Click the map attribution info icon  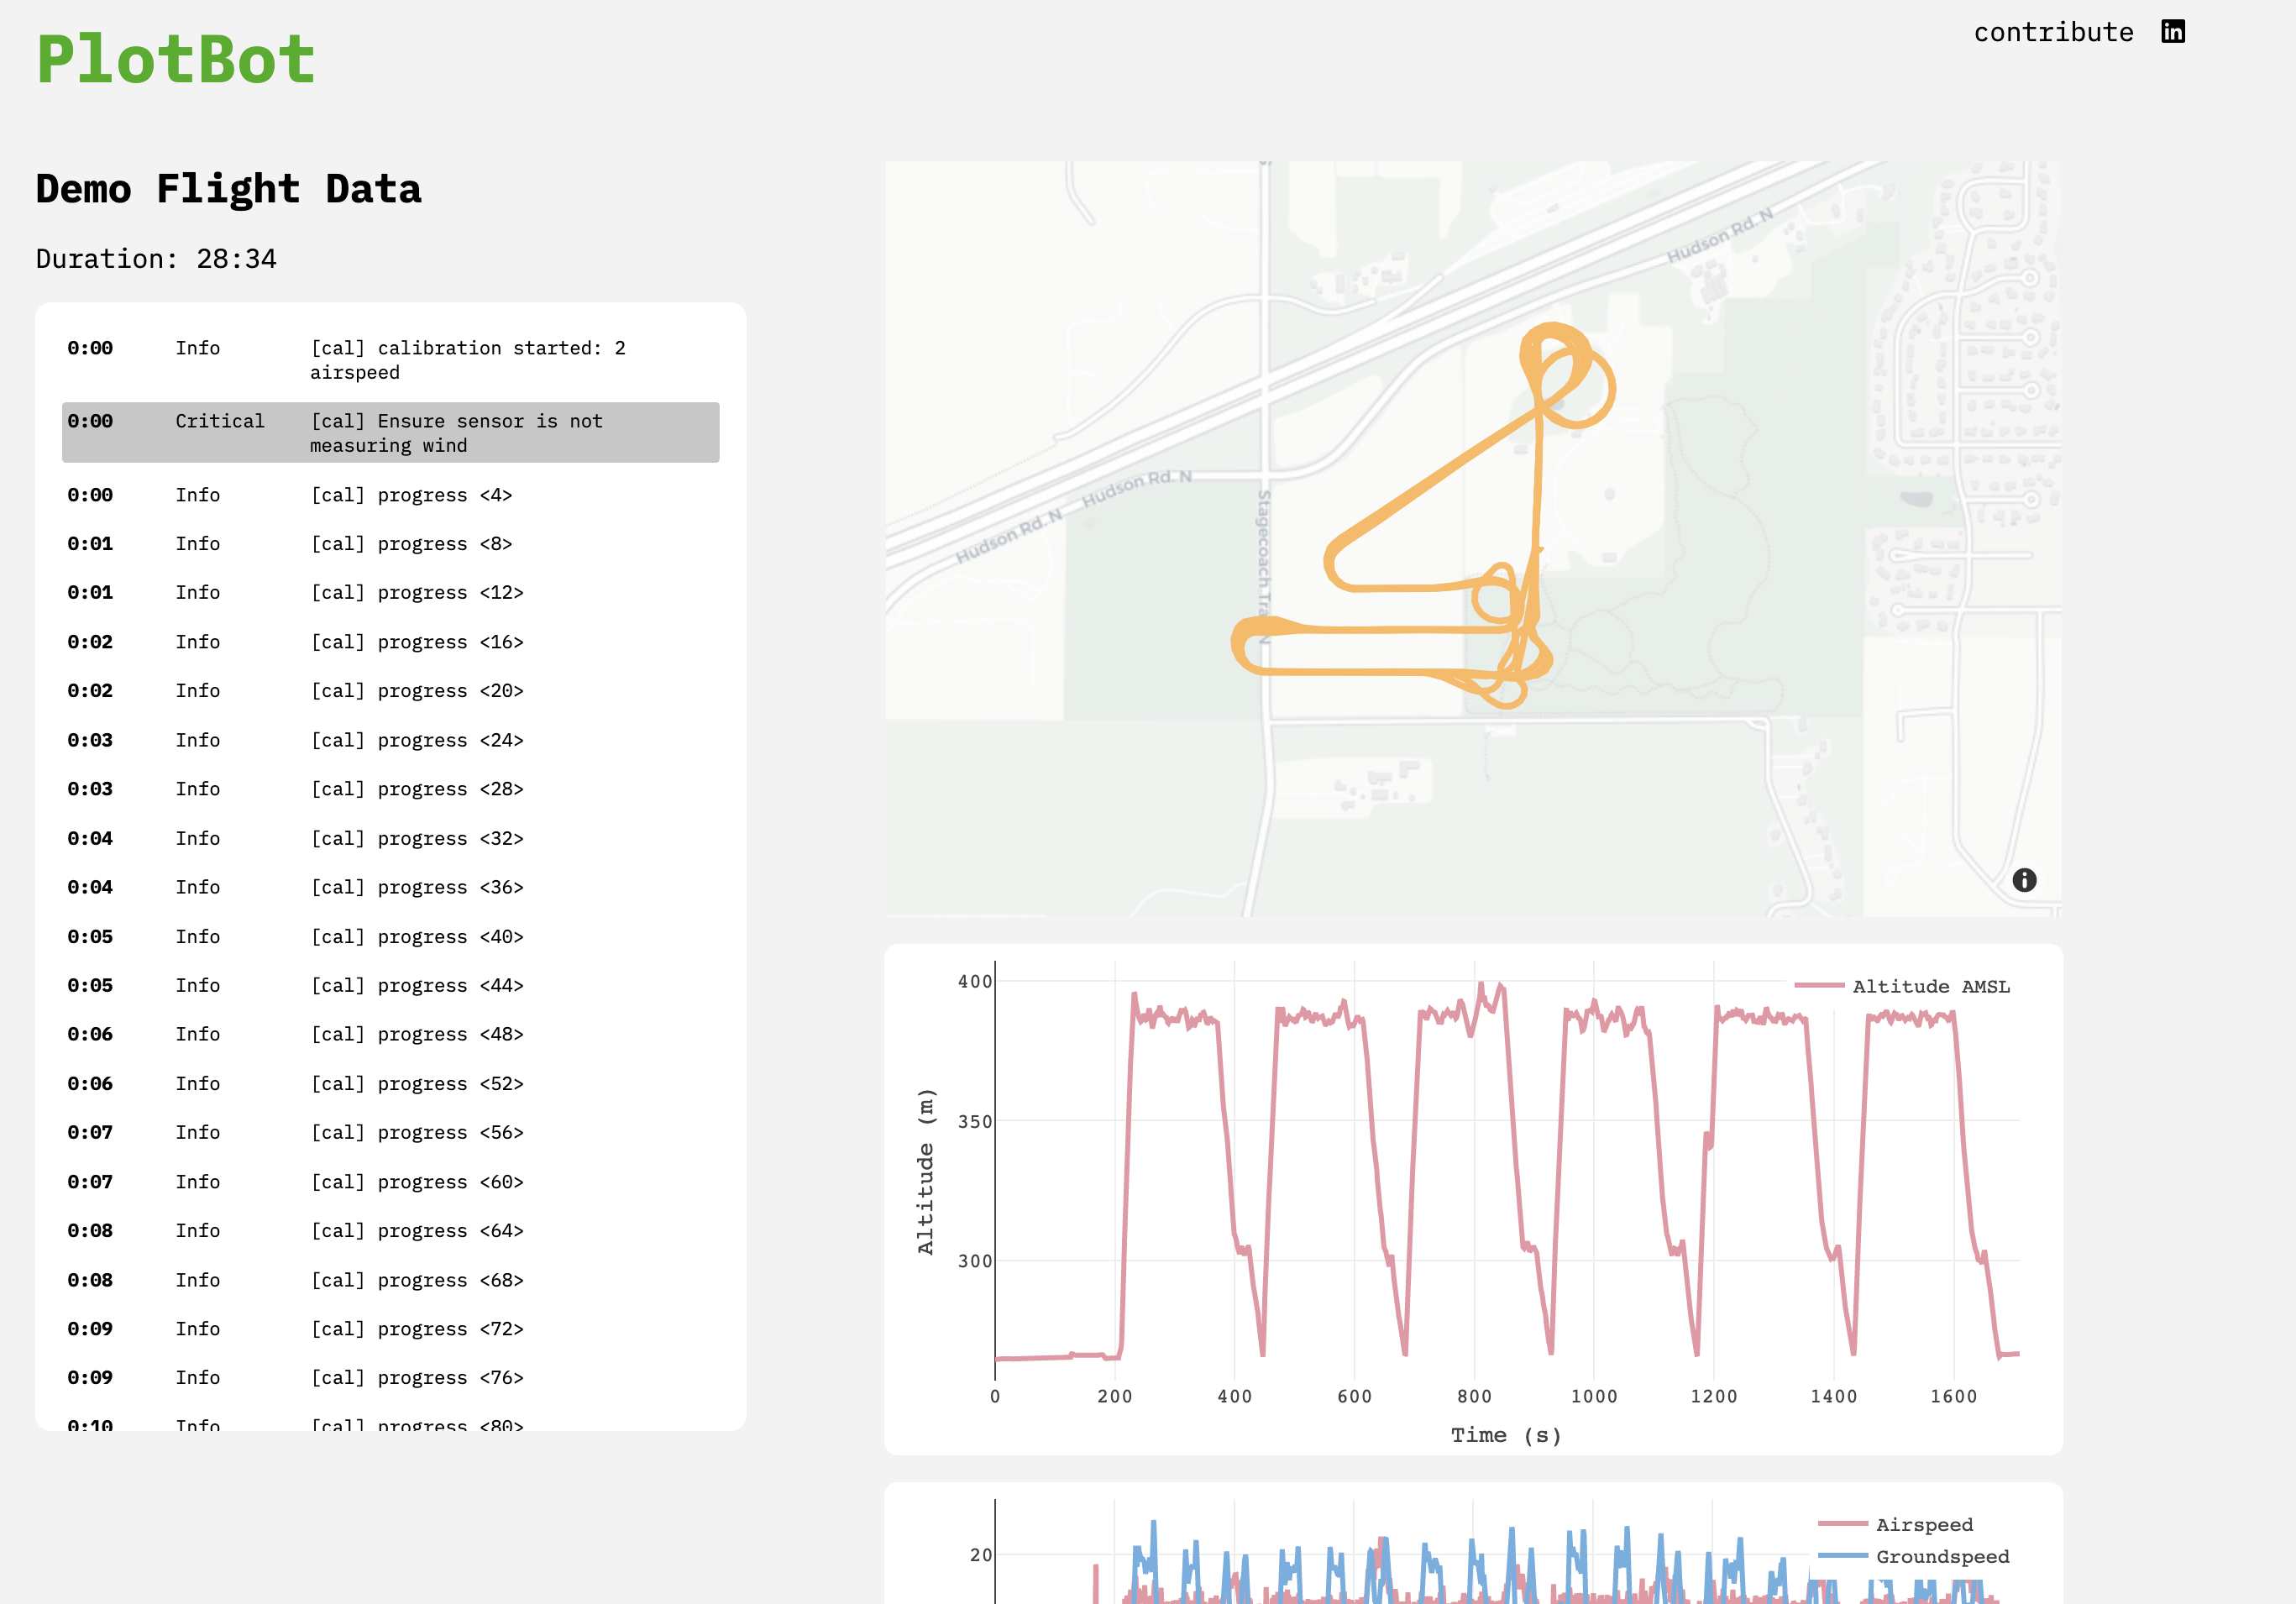(2024, 881)
